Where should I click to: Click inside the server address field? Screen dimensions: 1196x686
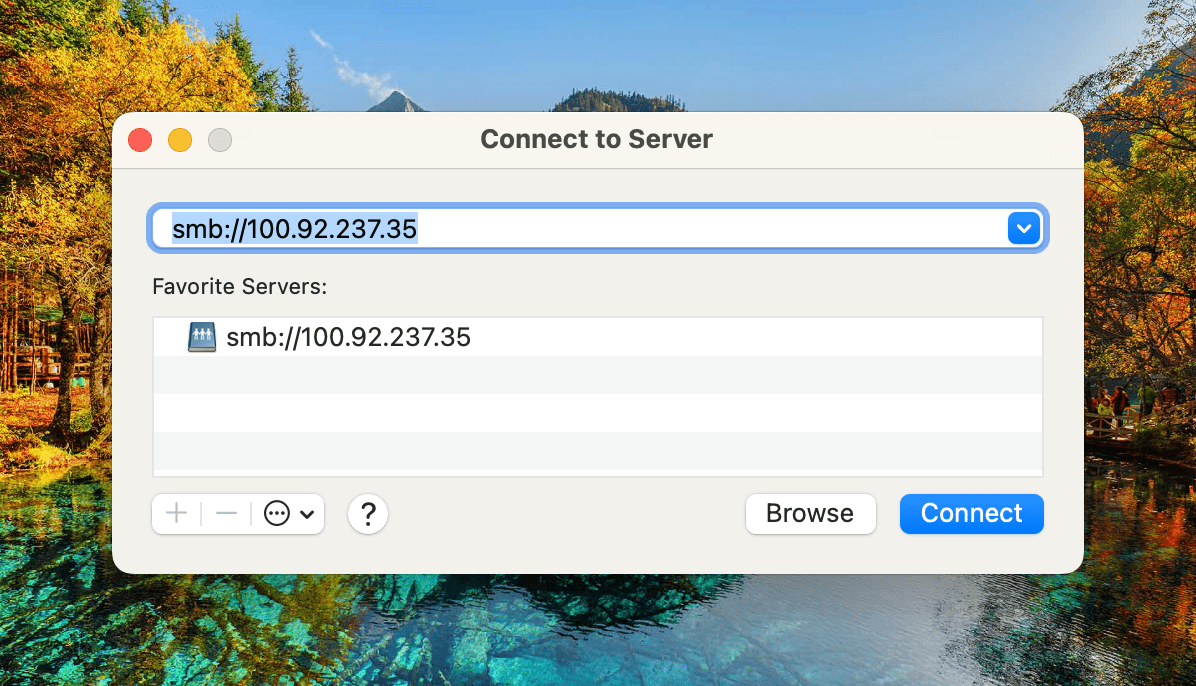(700, 229)
